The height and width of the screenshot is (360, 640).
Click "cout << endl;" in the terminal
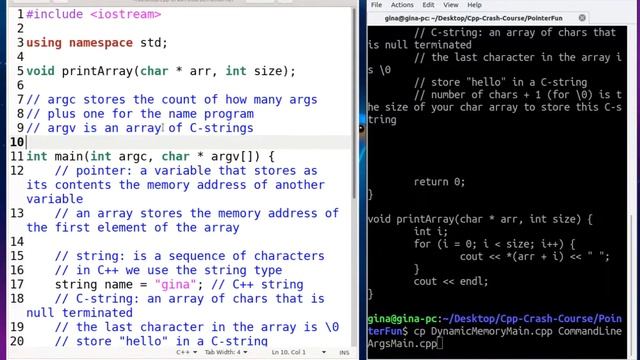pos(451,281)
